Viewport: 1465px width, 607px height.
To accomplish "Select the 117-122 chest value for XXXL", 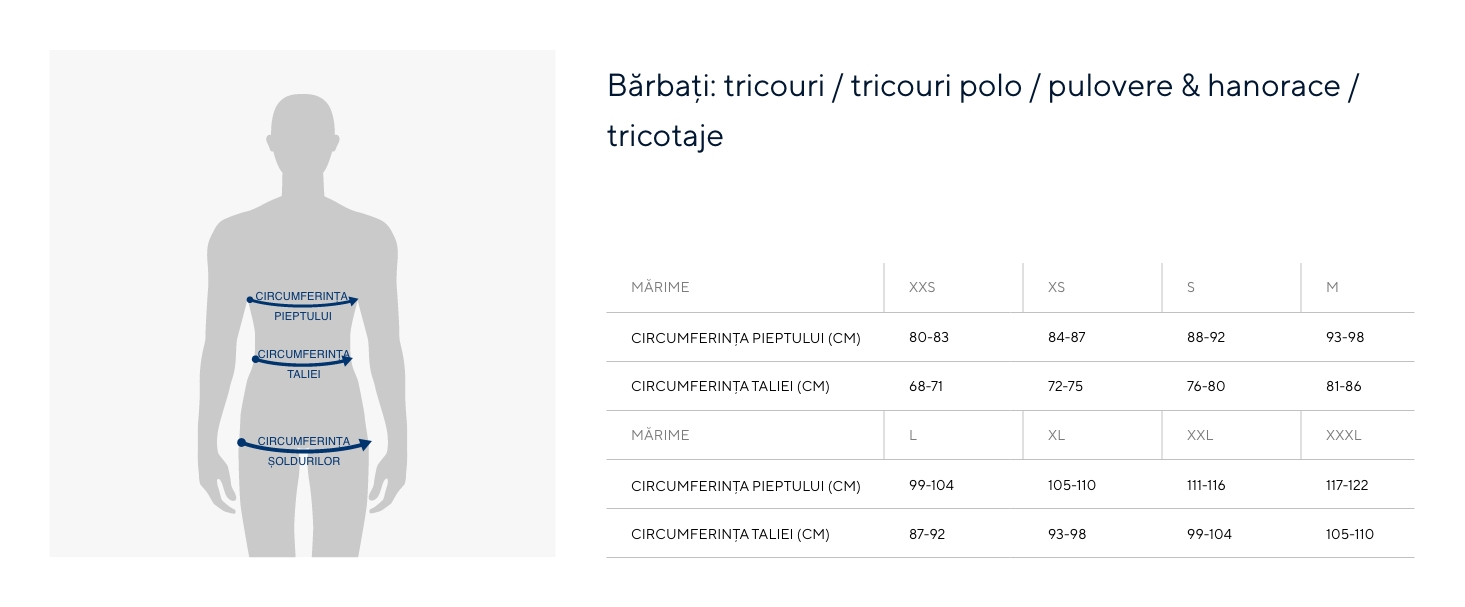I will (1347, 486).
